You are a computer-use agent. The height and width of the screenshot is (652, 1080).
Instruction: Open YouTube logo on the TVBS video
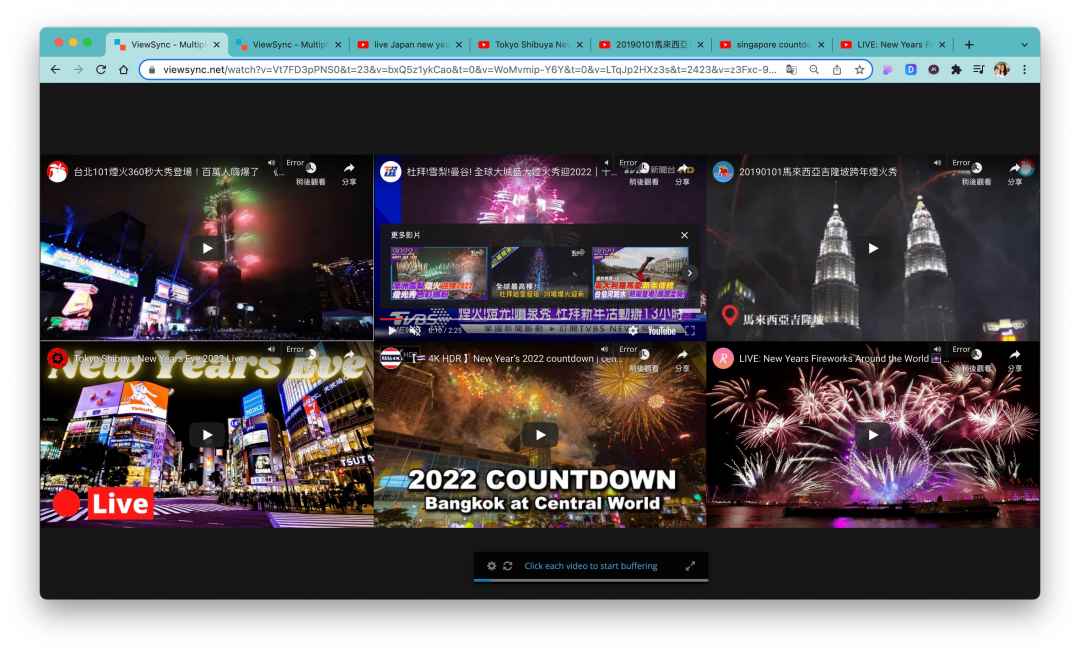(661, 331)
